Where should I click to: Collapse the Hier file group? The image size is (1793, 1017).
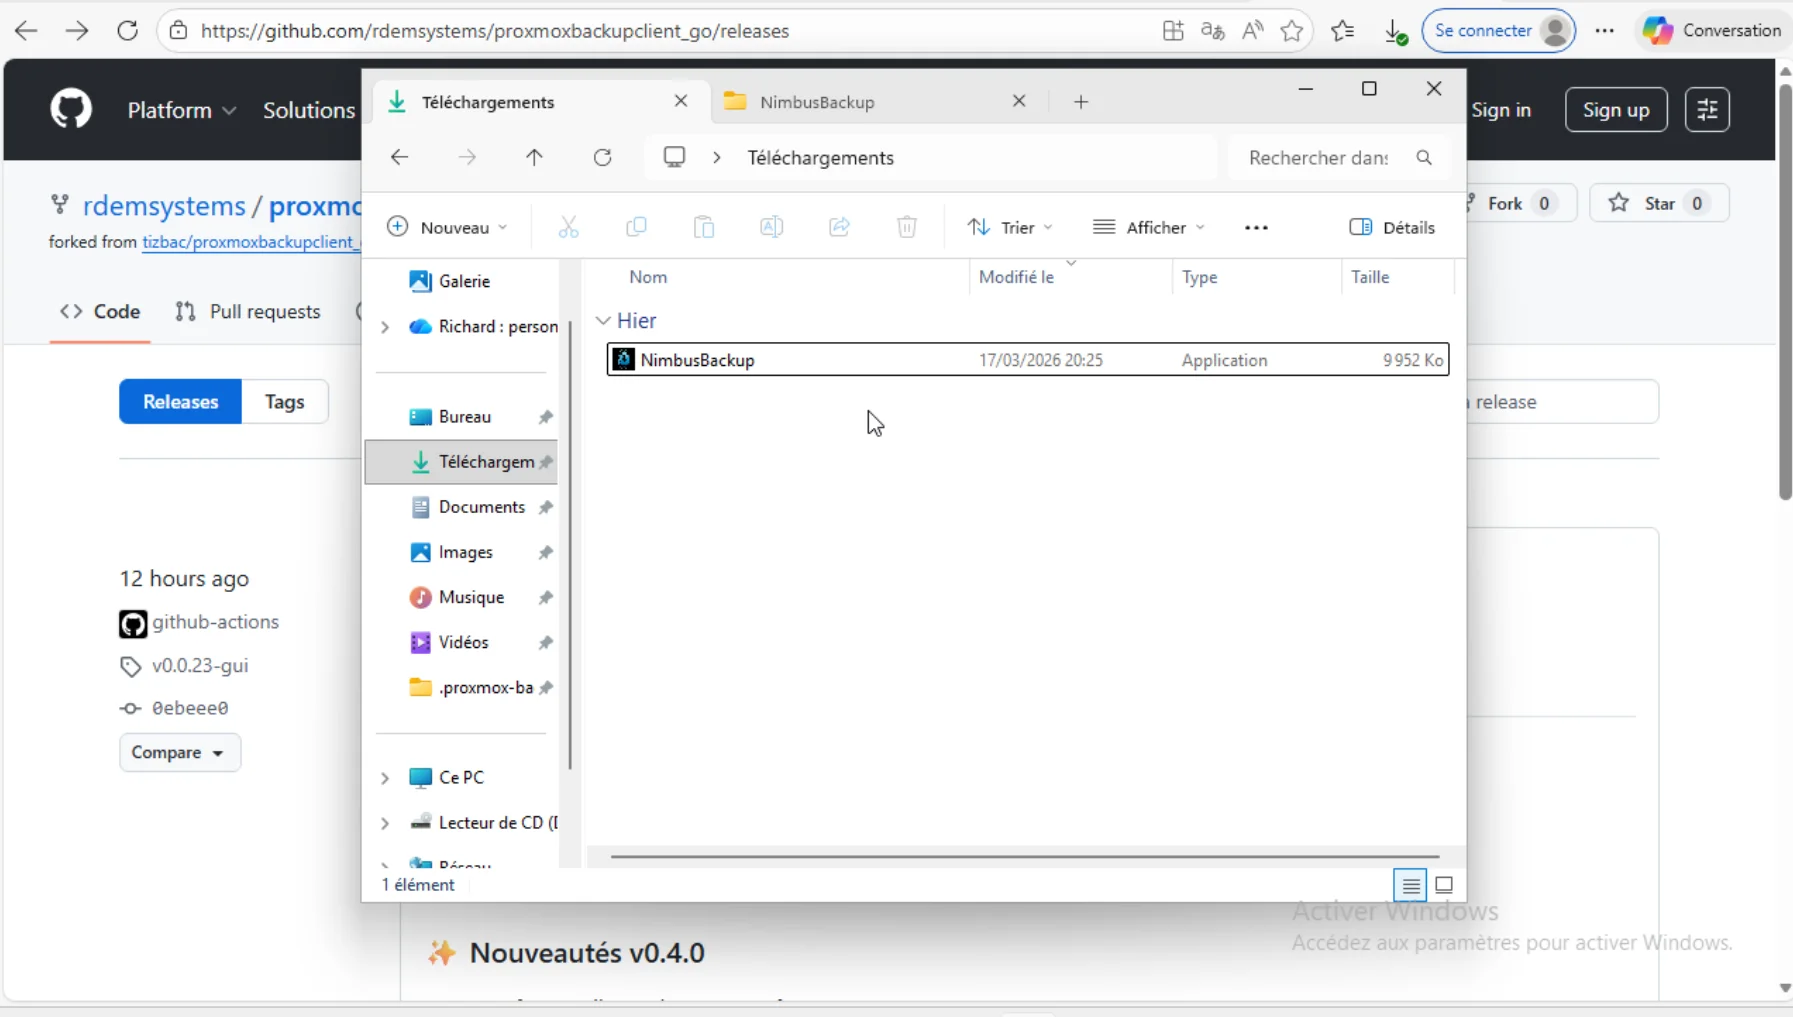click(x=603, y=320)
